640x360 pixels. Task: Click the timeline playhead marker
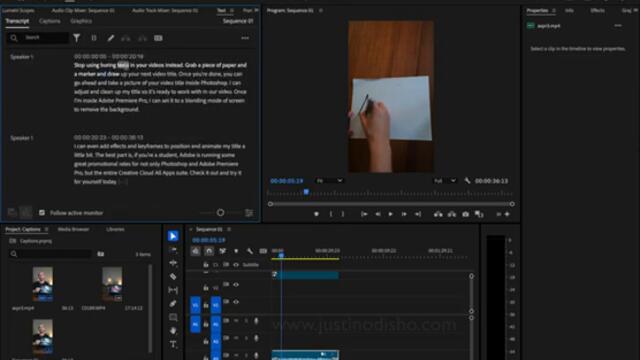281,256
